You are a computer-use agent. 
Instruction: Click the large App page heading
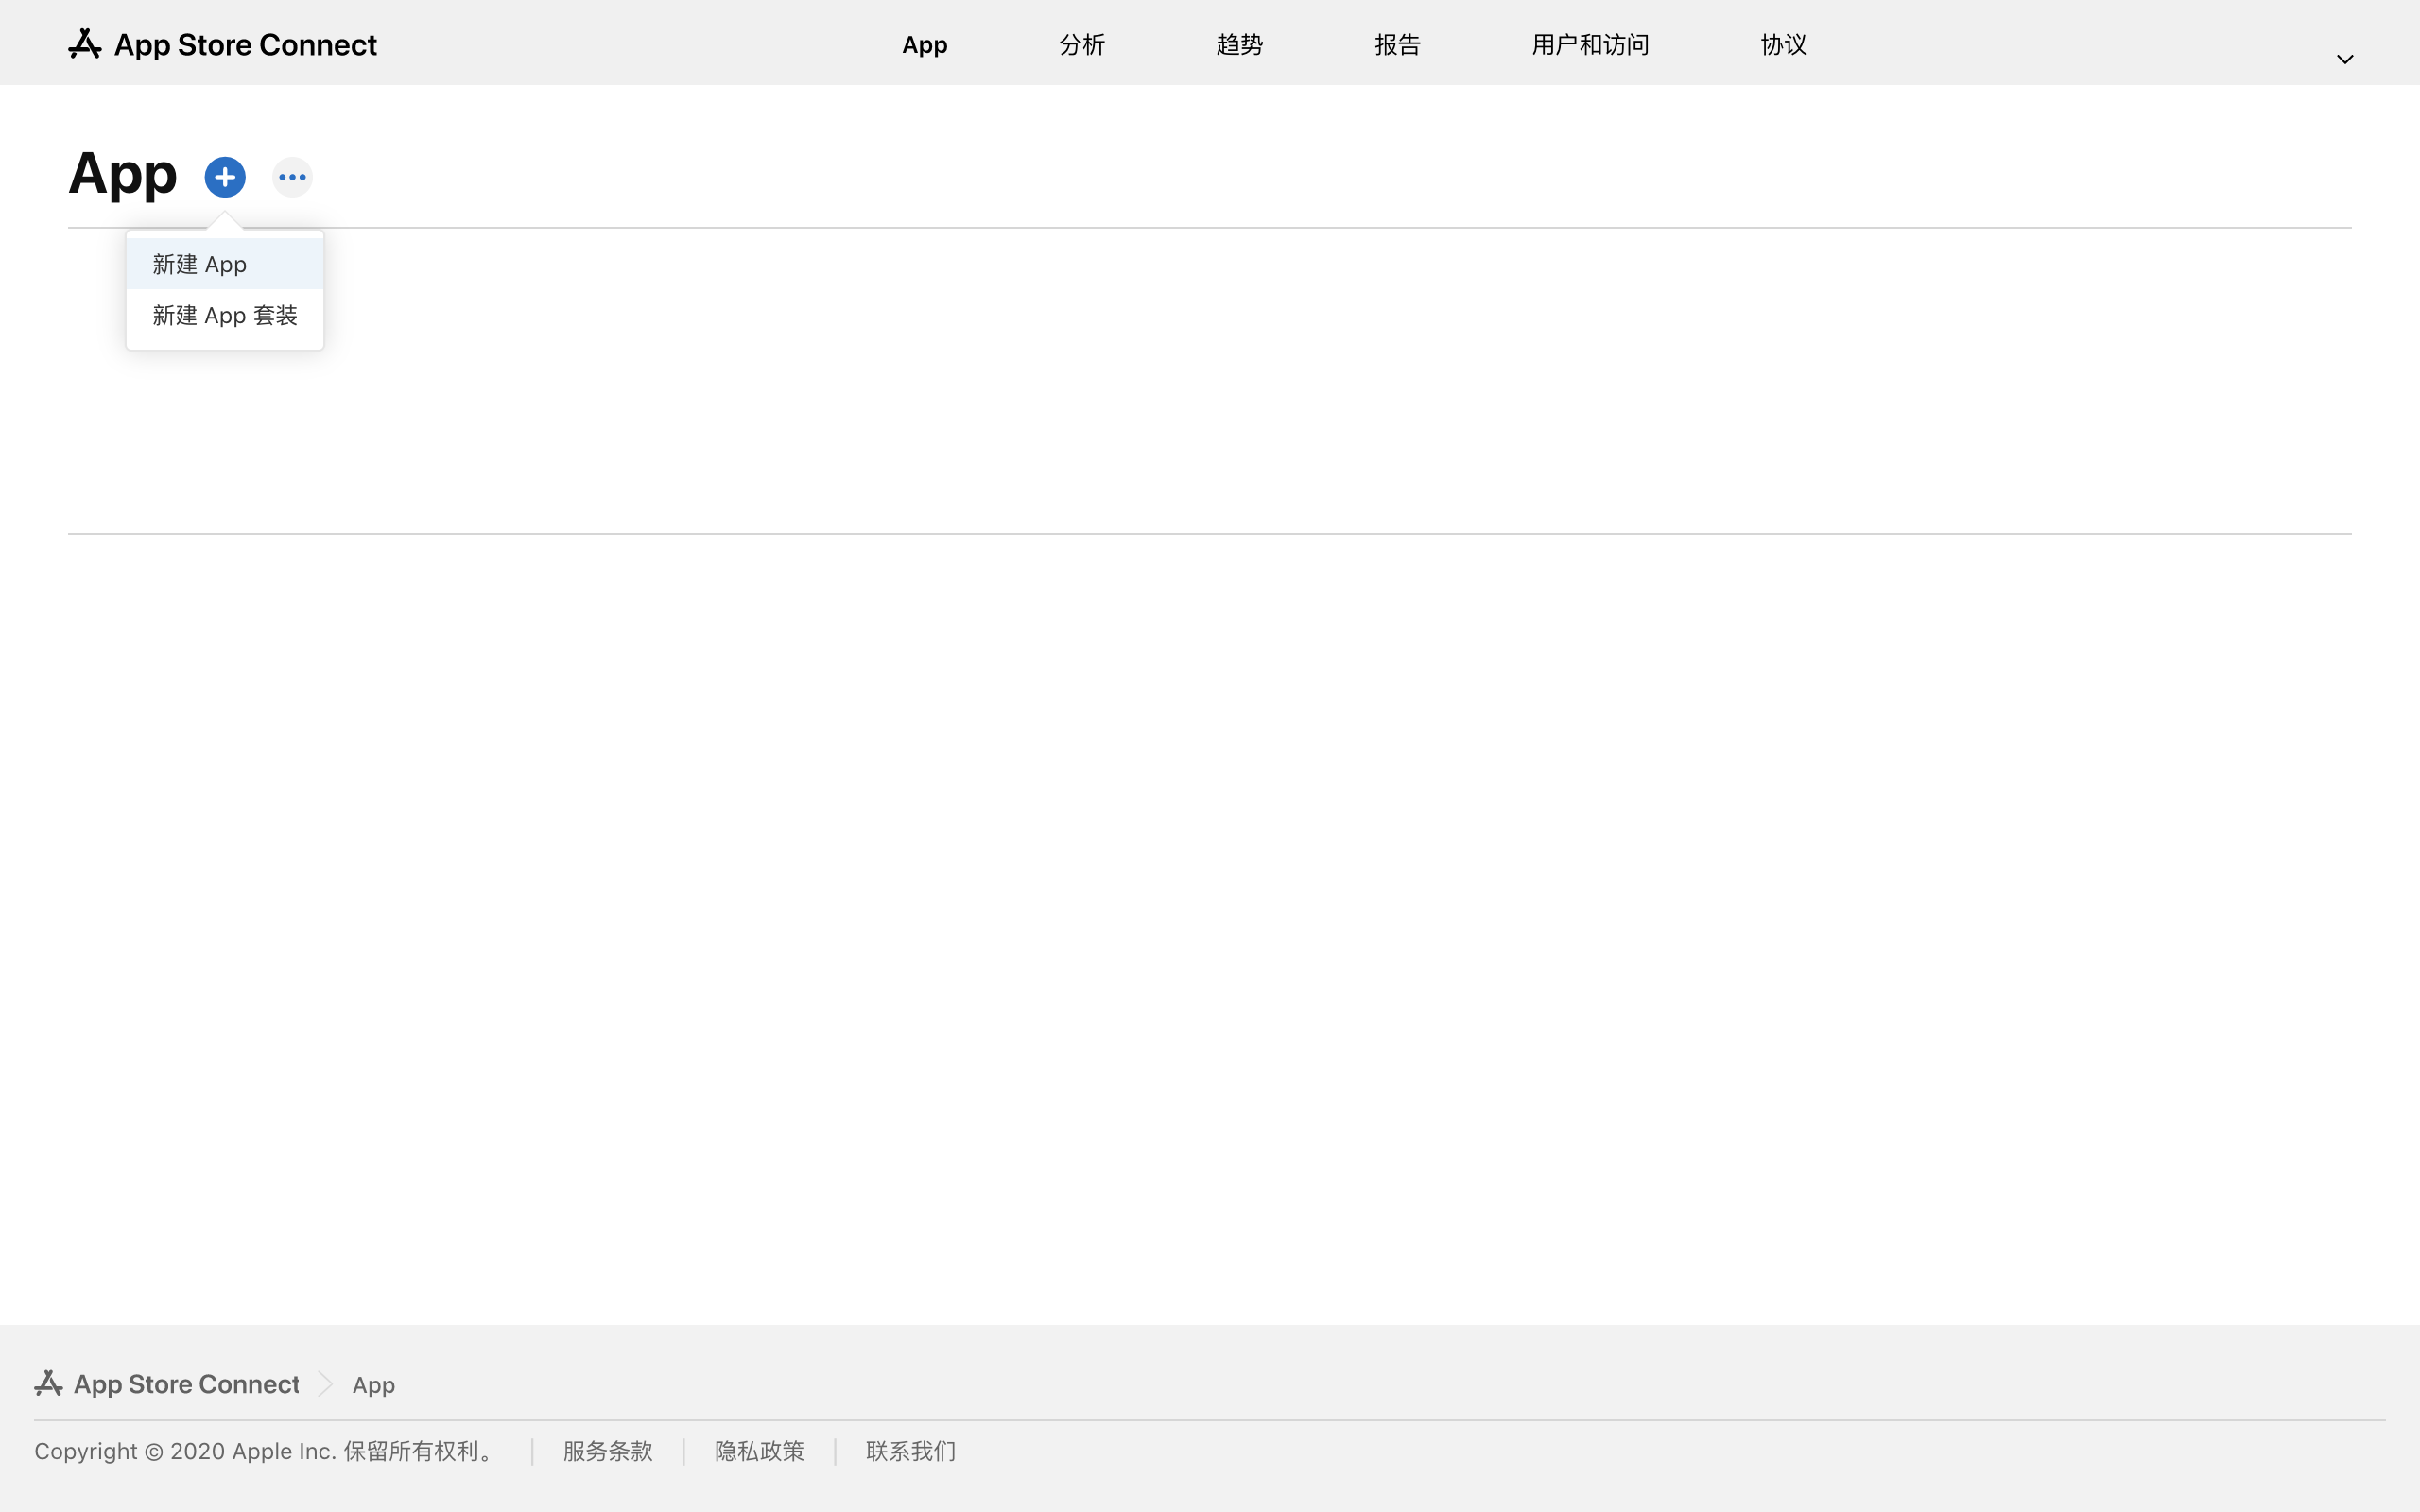click(x=122, y=175)
